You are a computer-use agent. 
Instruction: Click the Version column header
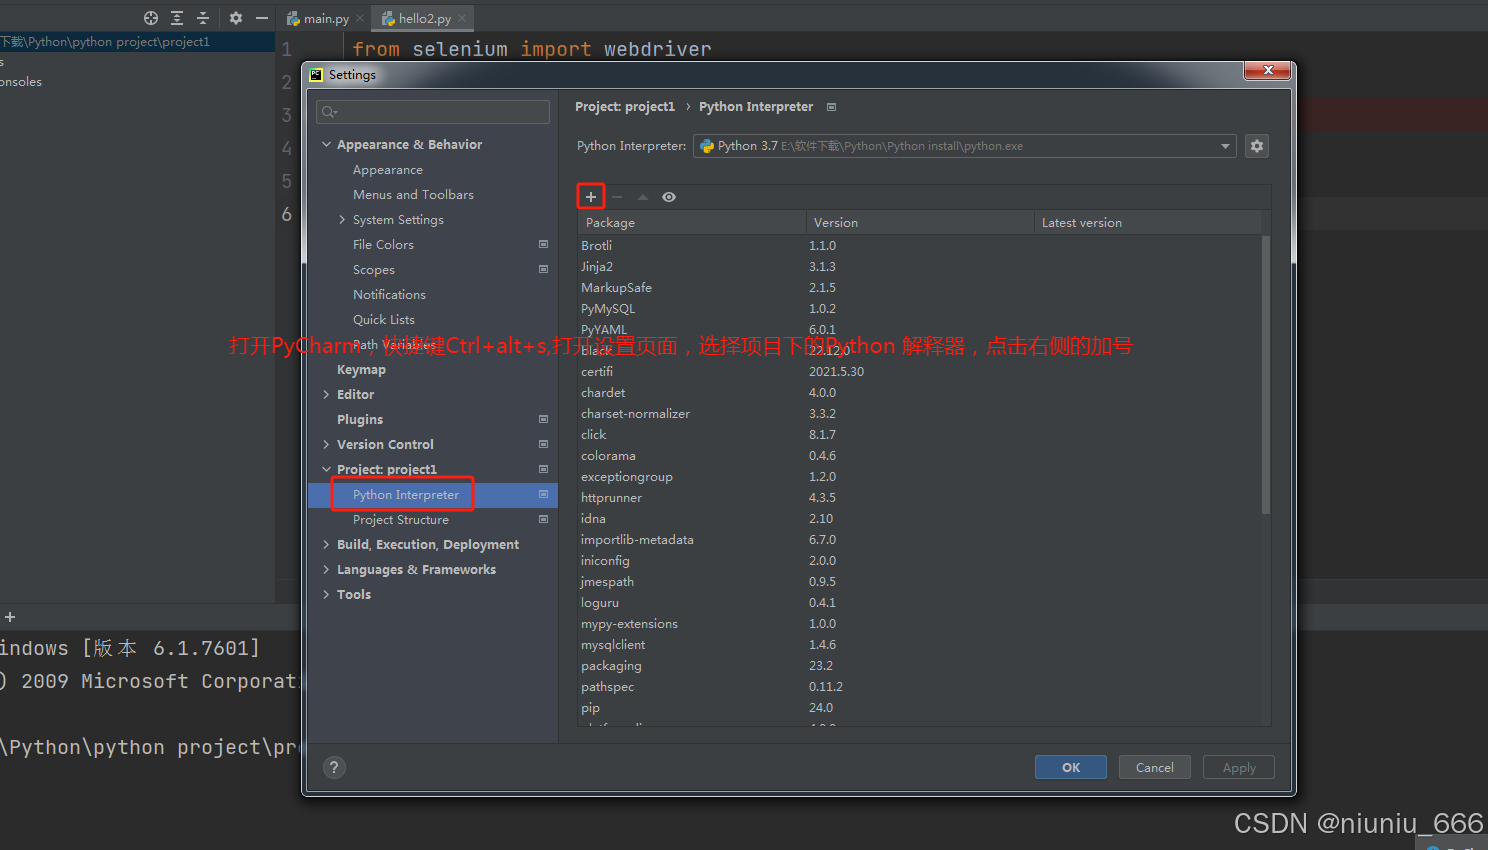pyautogui.click(x=920, y=223)
